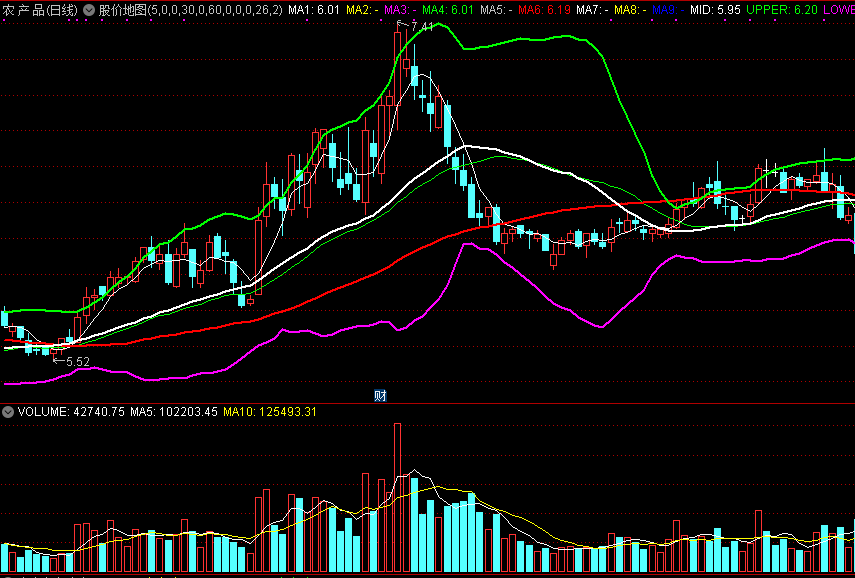Select the magenta MA3 label
Screen dimensions: 855x578
[x=401, y=10]
